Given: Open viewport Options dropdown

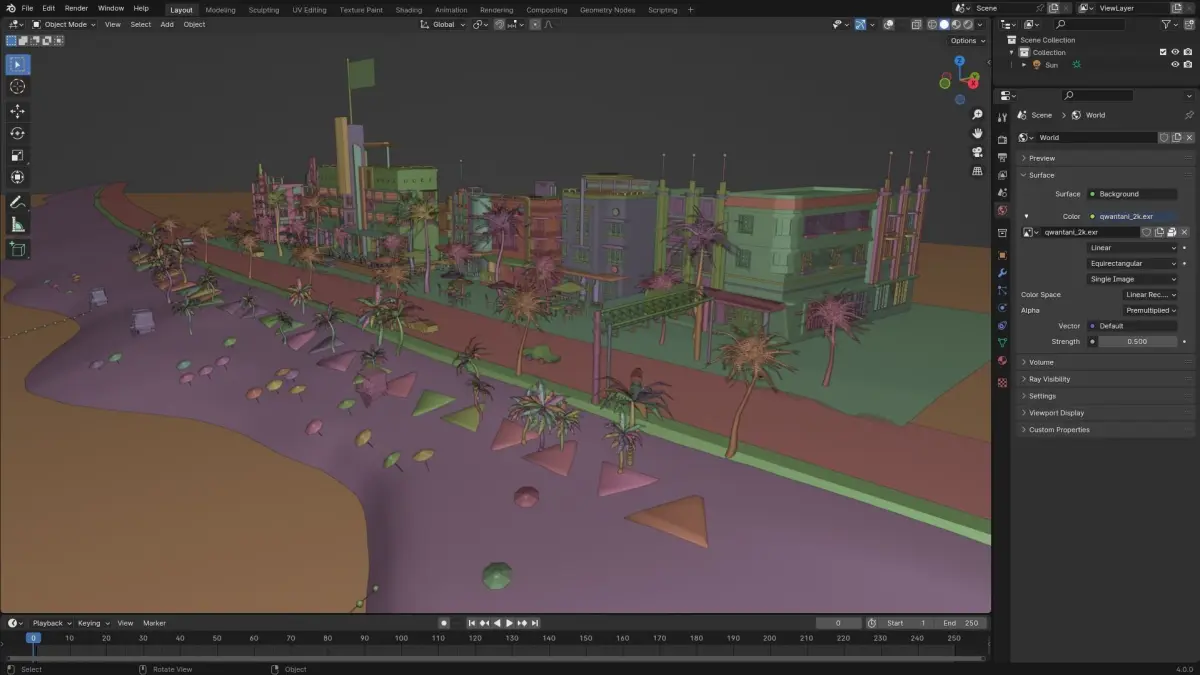Looking at the screenshot, I should (967, 41).
